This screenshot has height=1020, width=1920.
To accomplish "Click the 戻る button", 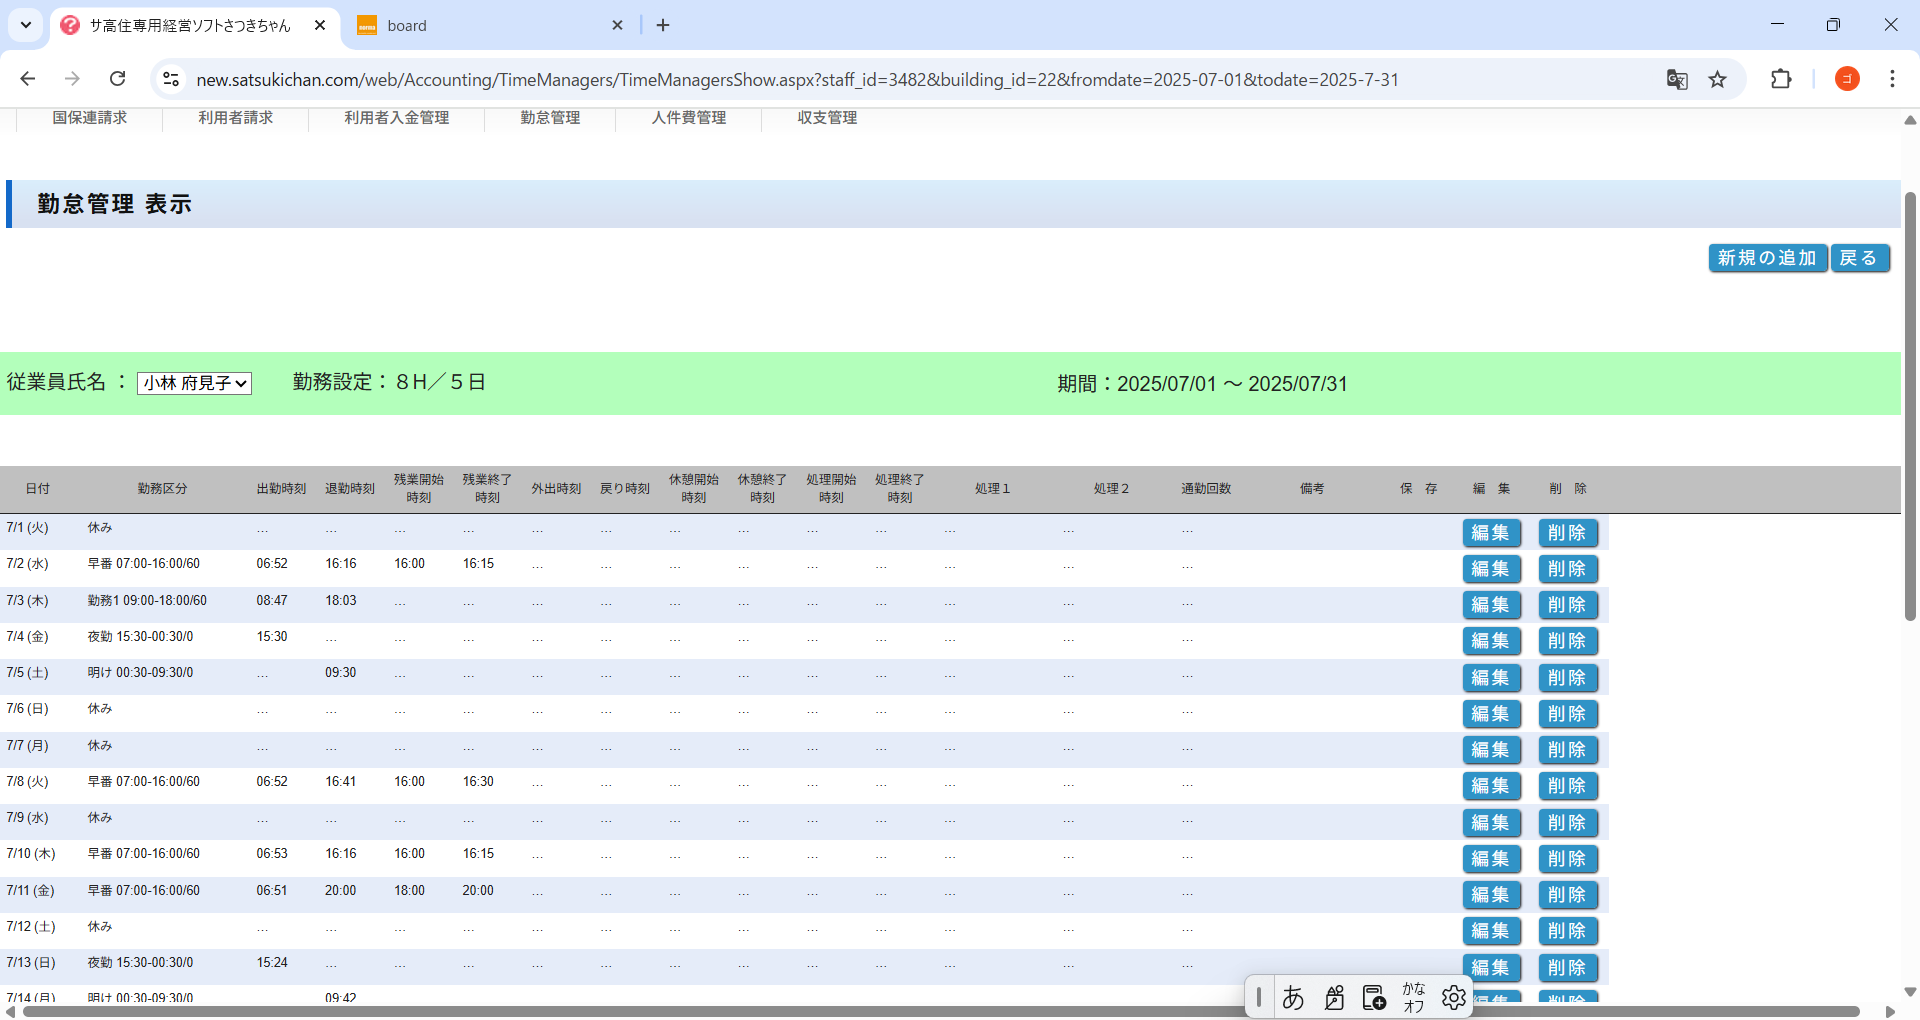I will click(1859, 258).
